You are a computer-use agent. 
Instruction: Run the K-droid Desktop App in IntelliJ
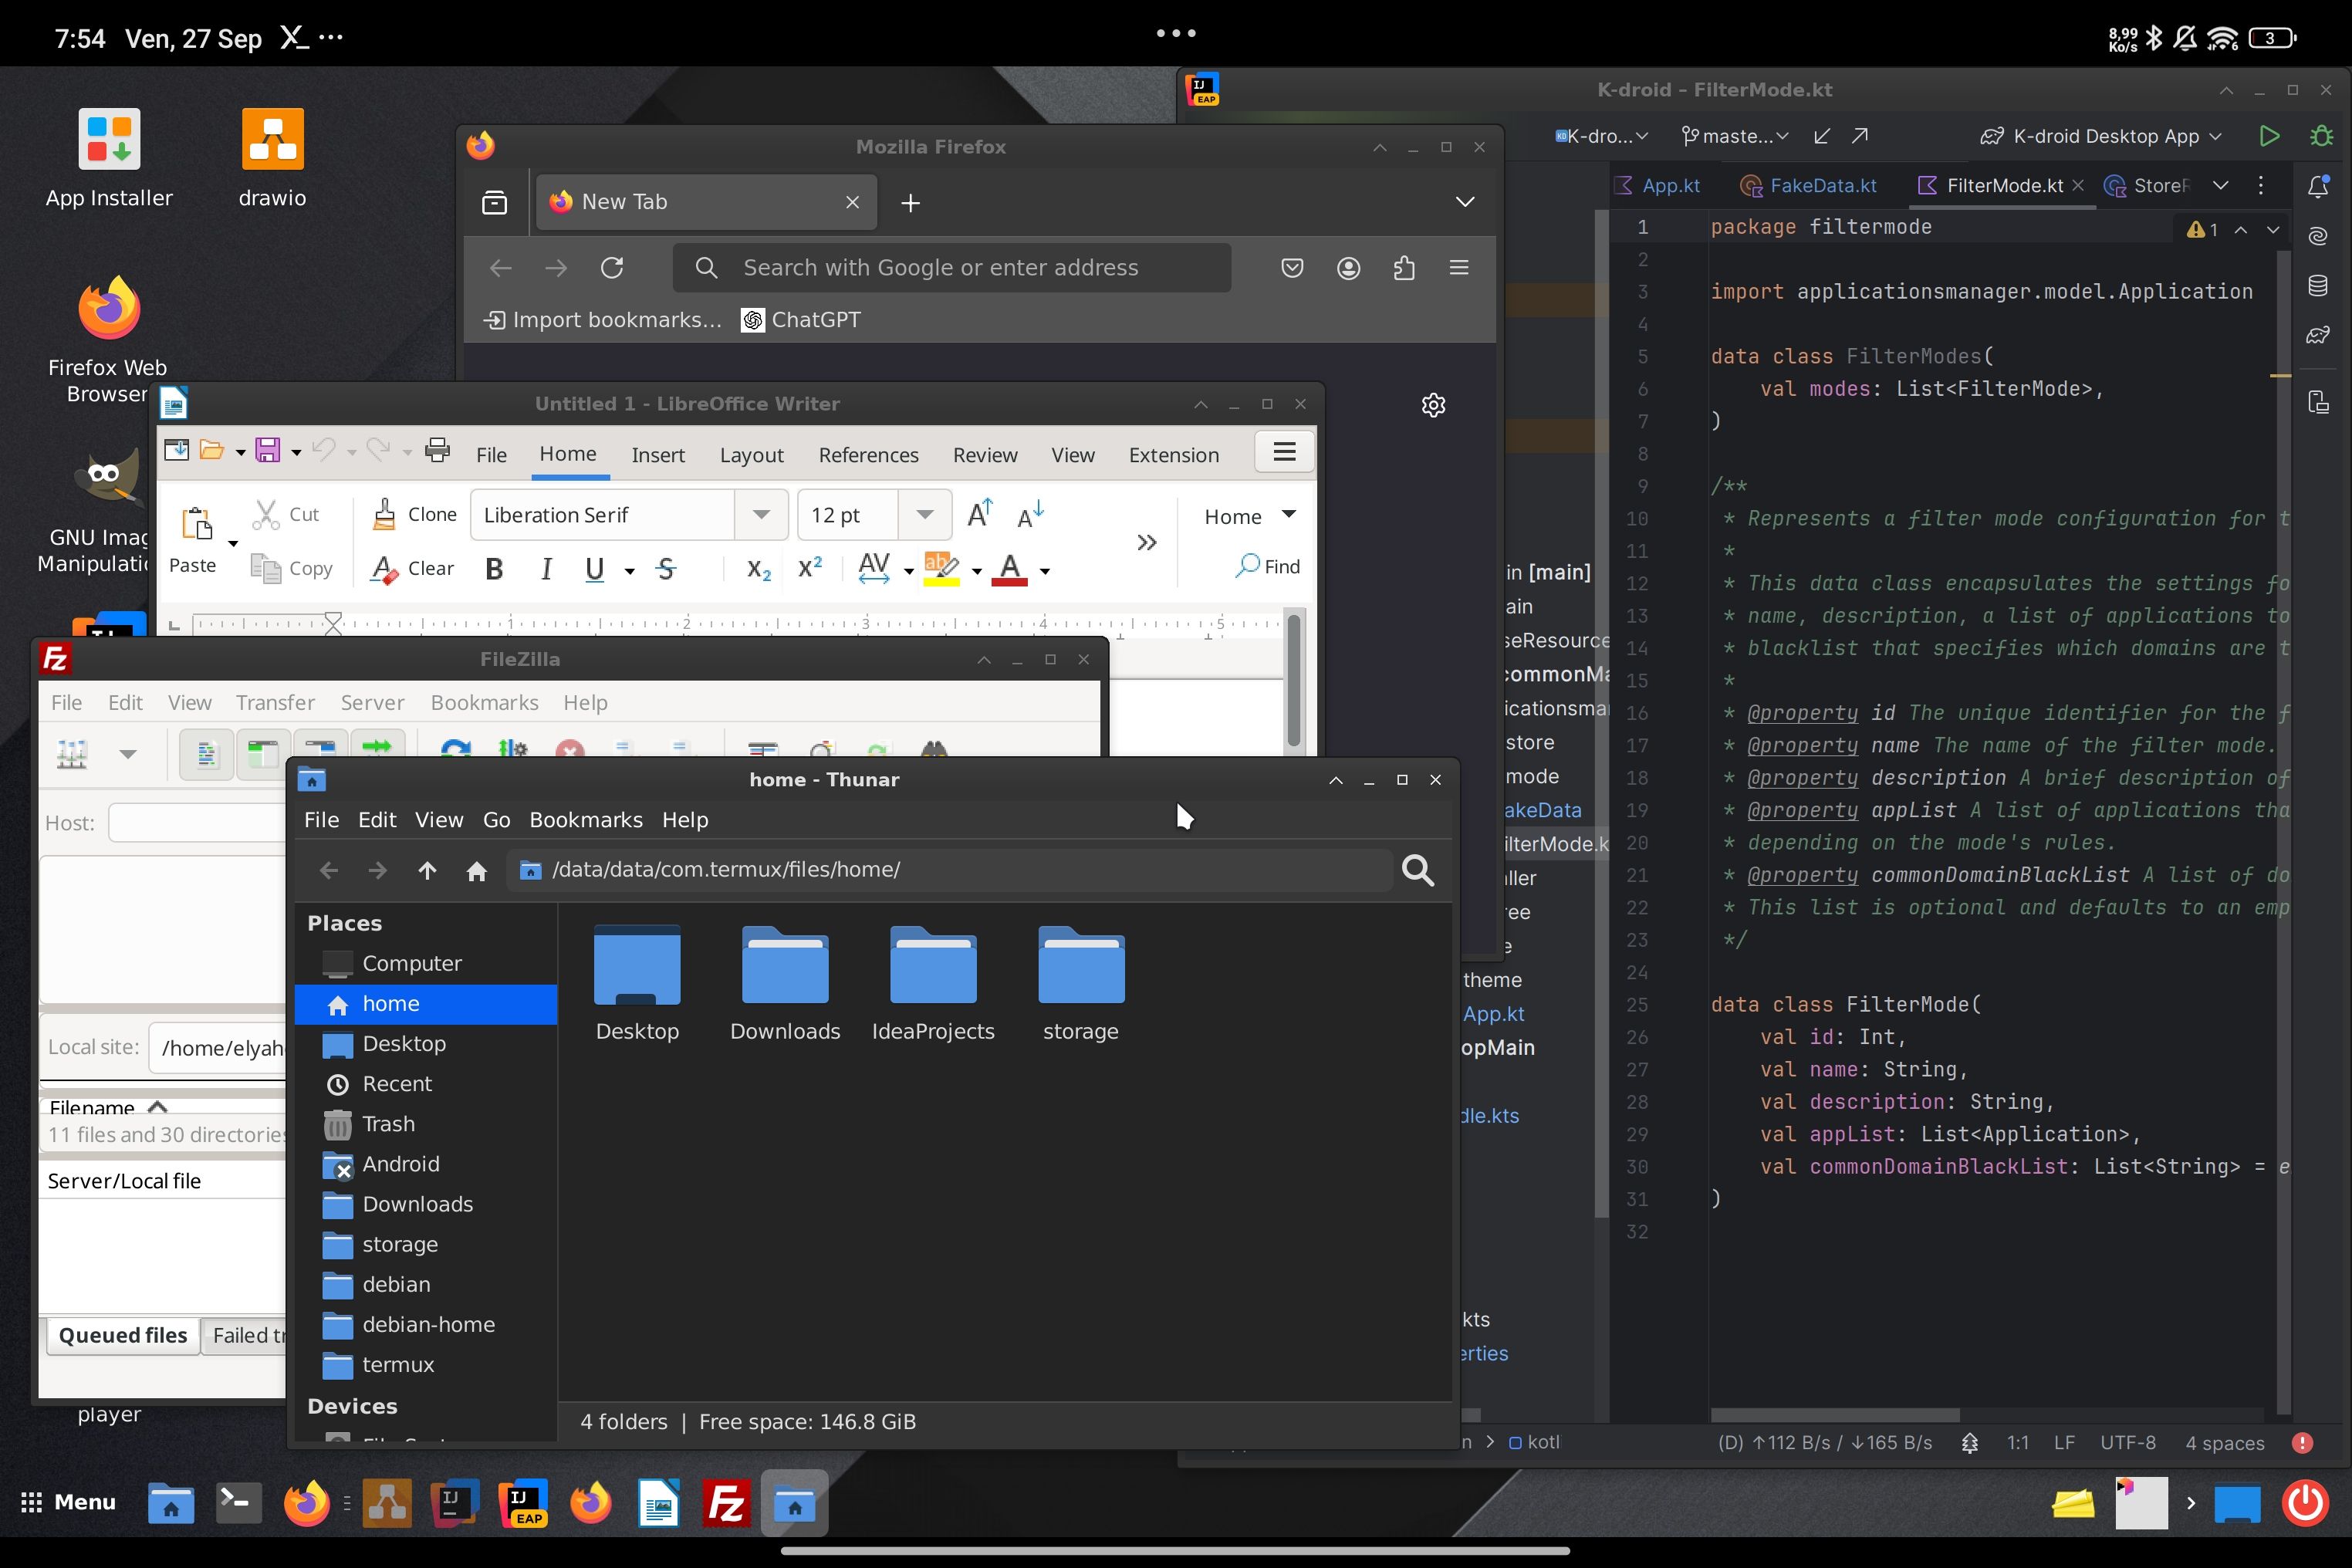coord(2269,136)
